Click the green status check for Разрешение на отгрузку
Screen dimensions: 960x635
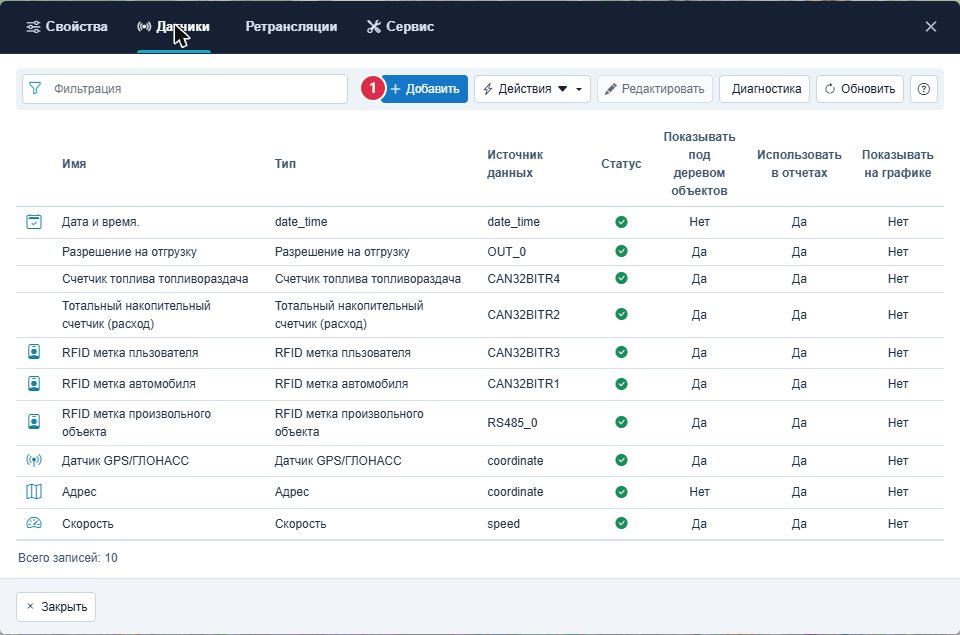click(x=621, y=251)
